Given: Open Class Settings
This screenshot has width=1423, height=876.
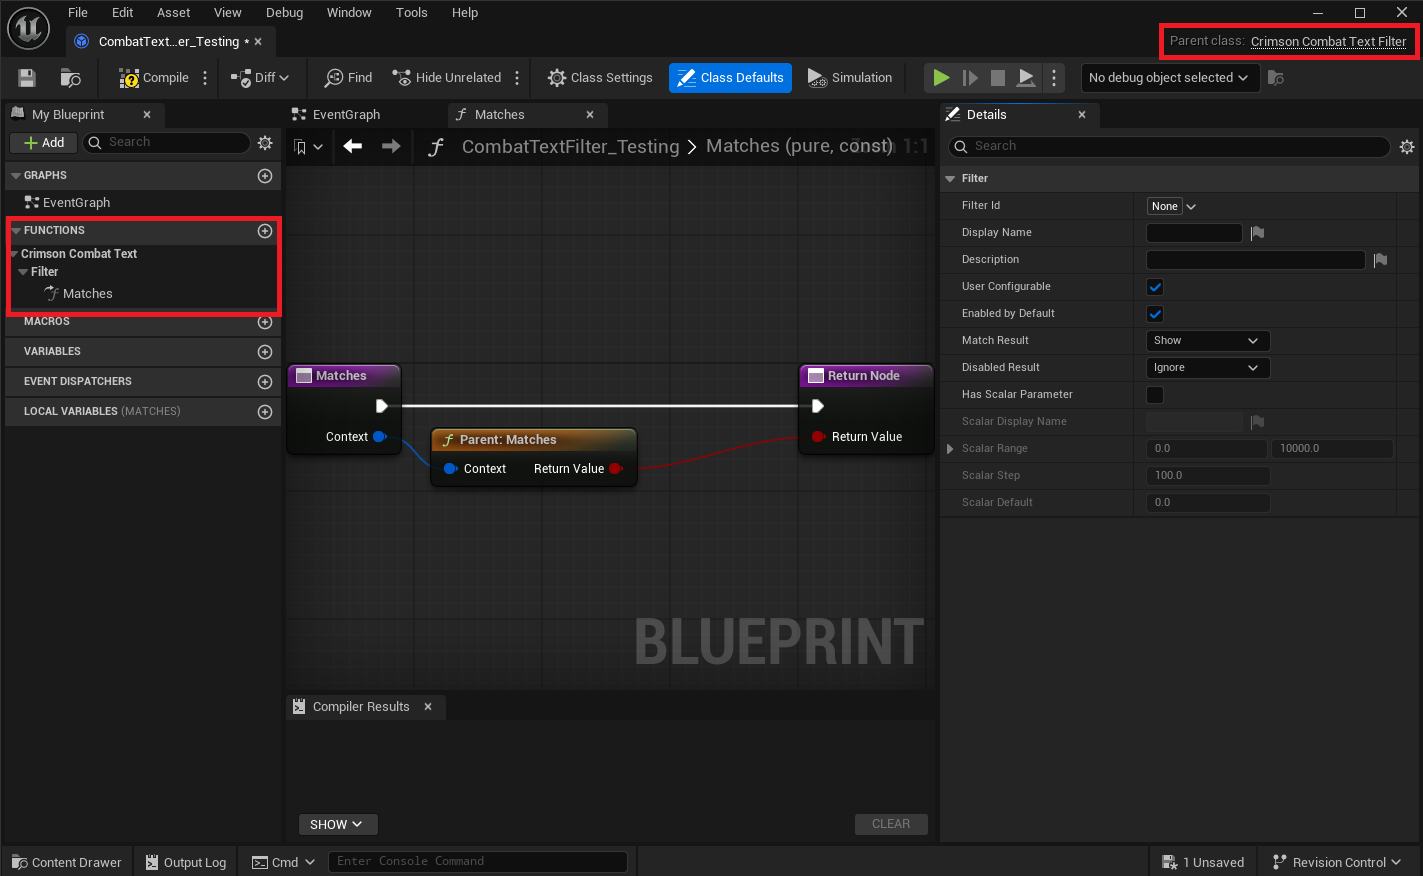Looking at the screenshot, I should click(600, 78).
